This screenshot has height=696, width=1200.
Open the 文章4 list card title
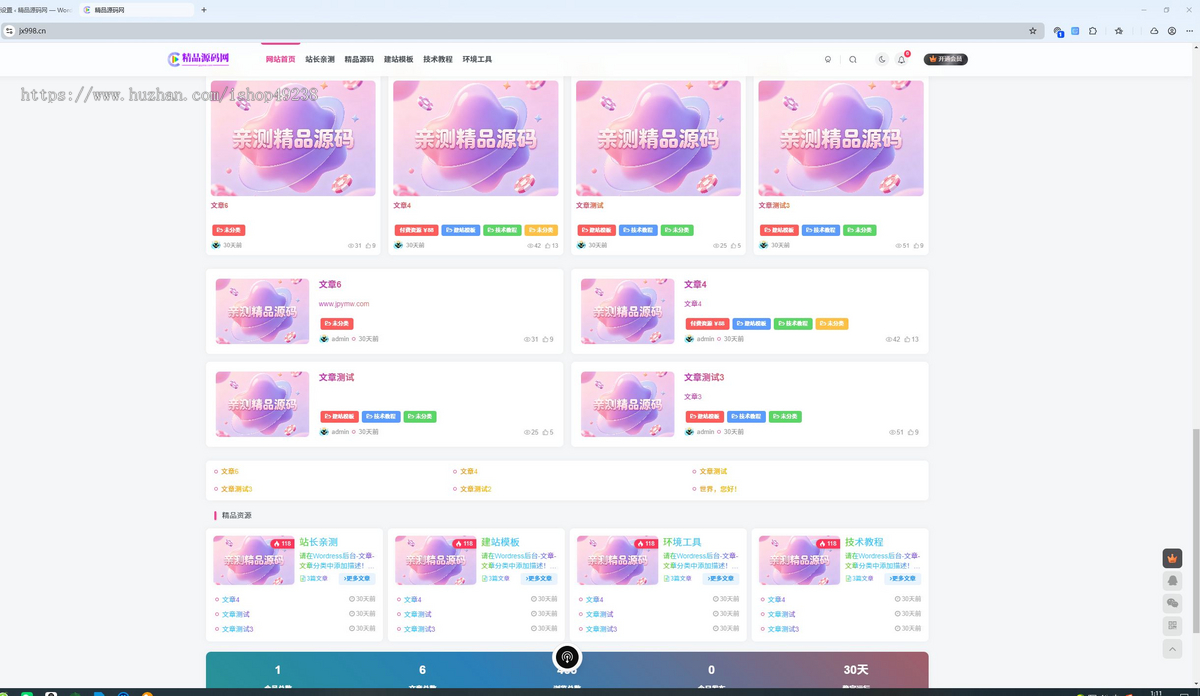point(695,285)
